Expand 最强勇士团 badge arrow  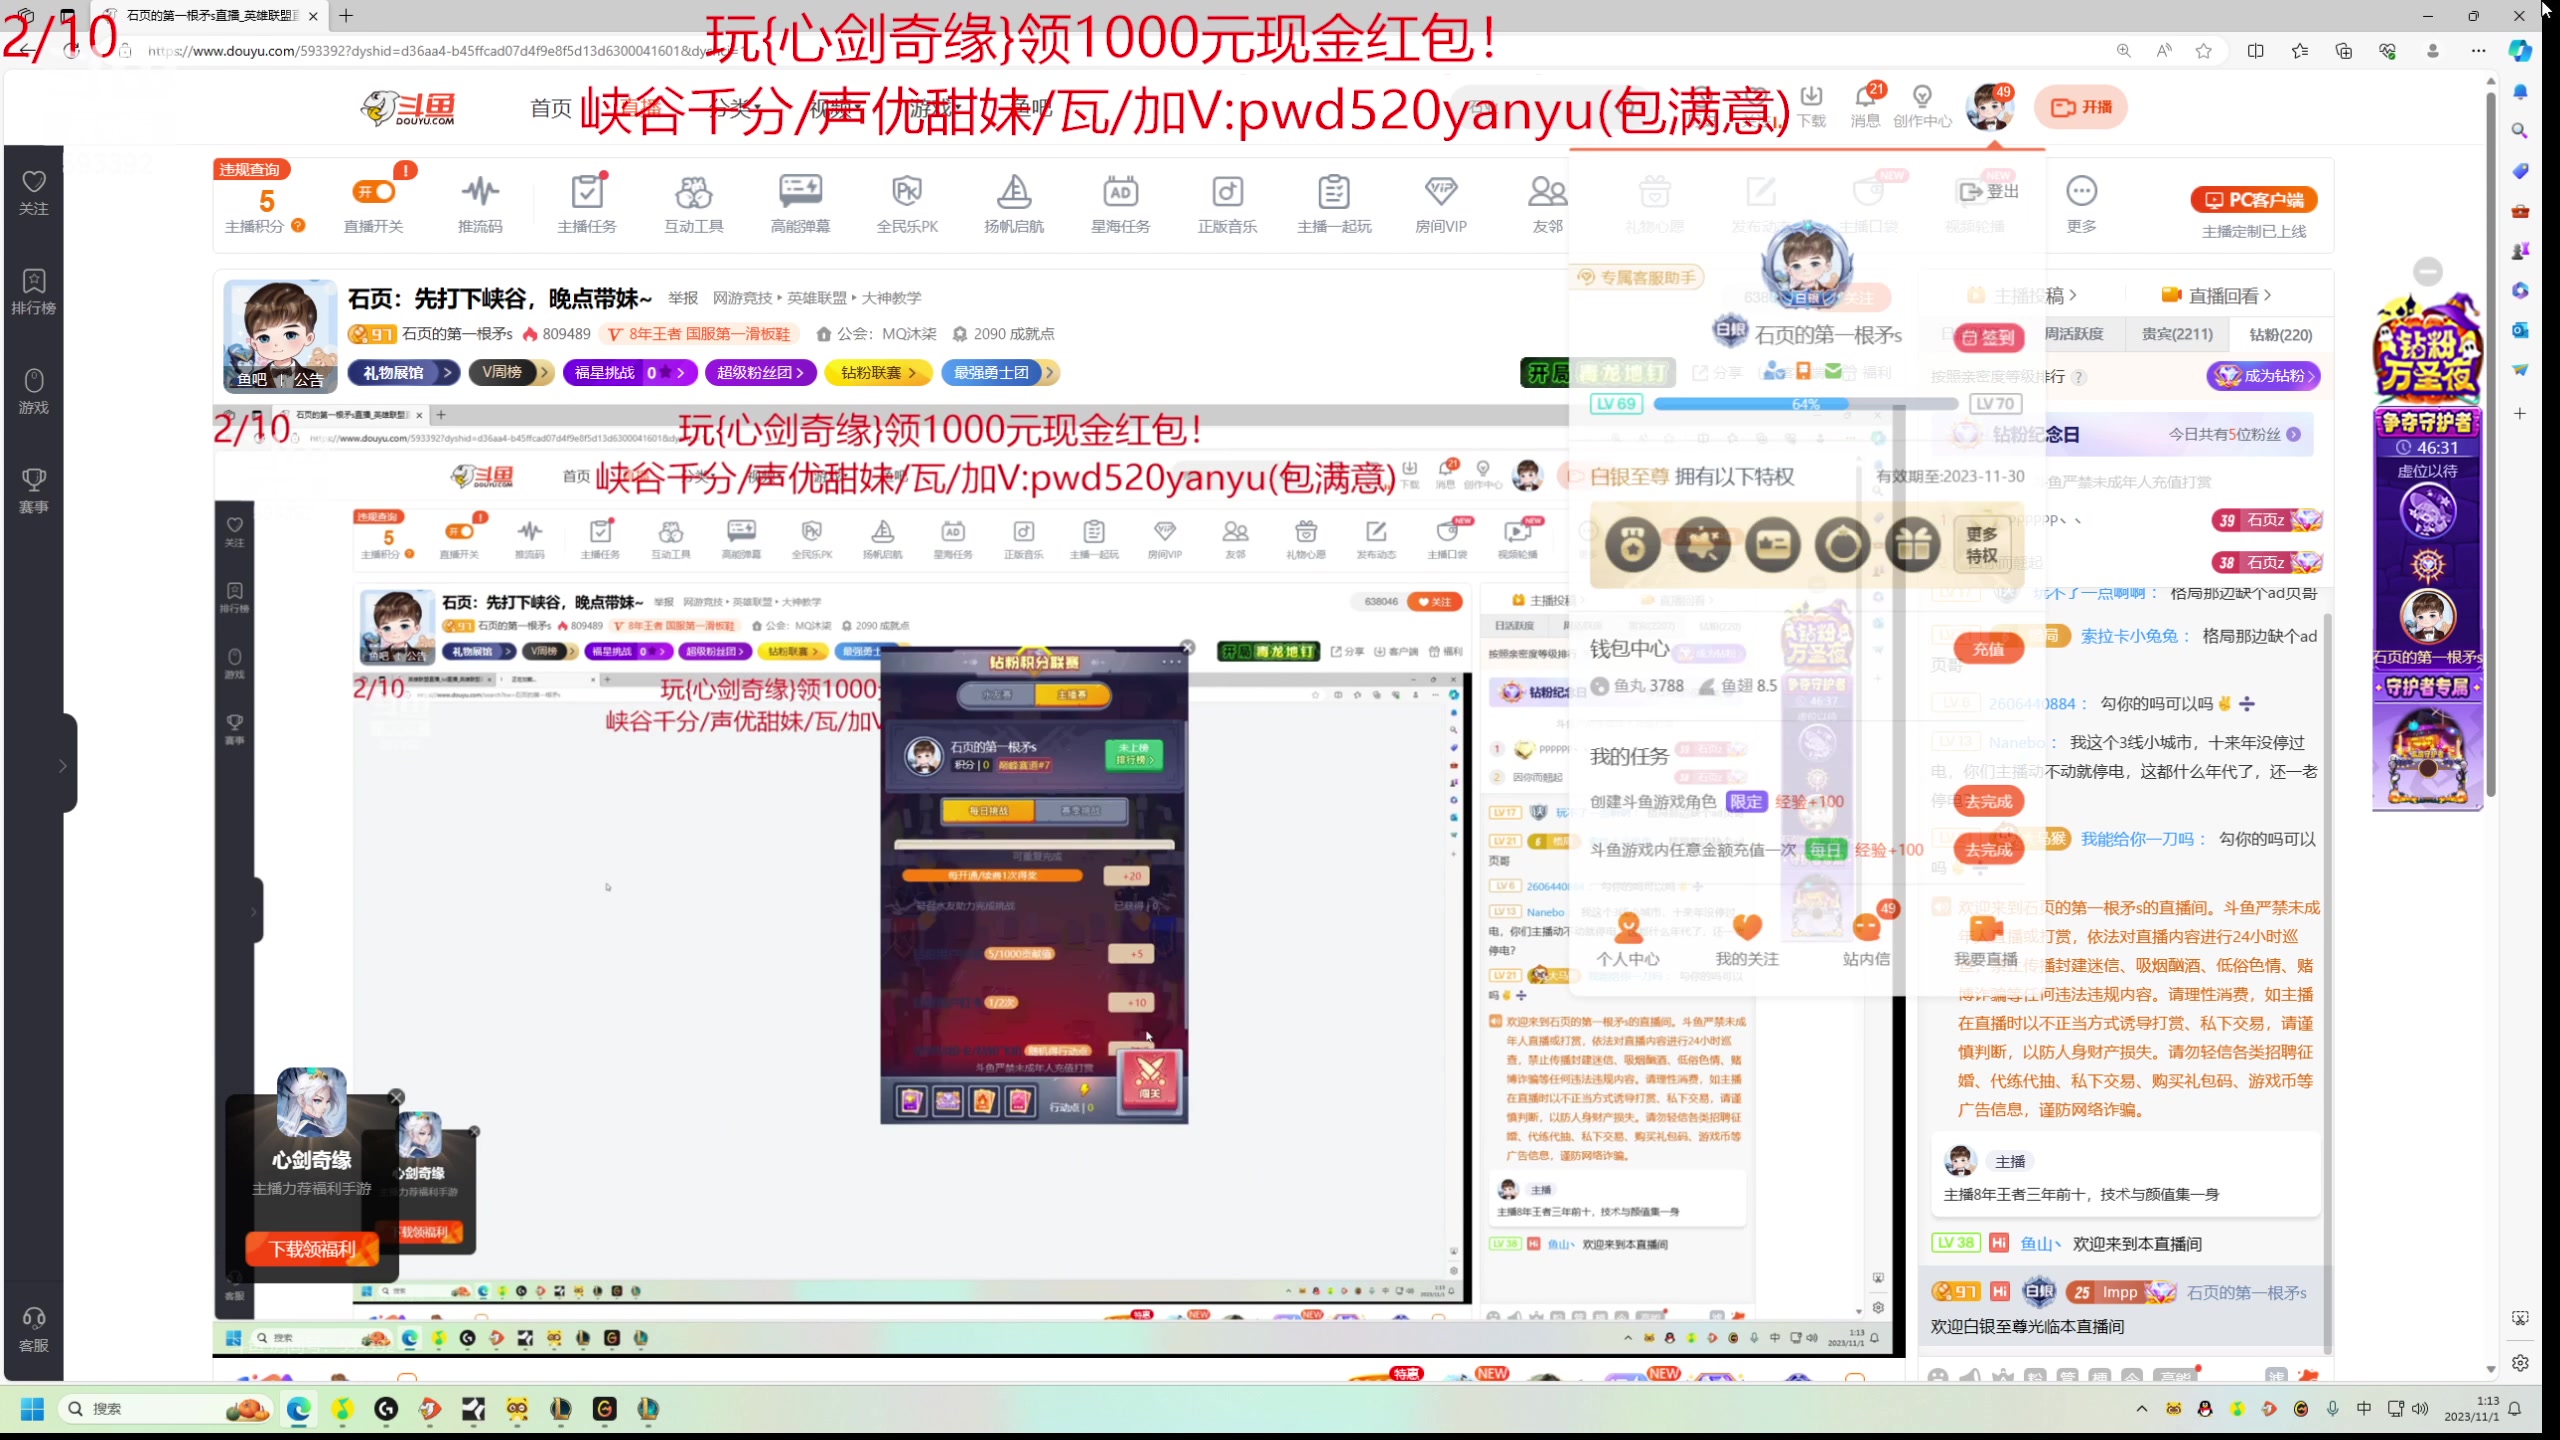tap(1049, 373)
